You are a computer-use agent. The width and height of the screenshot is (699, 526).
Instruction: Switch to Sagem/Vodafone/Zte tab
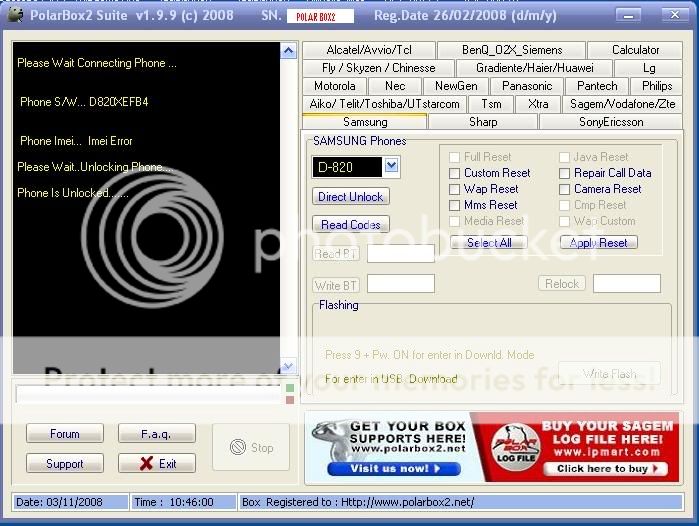click(x=622, y=104)
